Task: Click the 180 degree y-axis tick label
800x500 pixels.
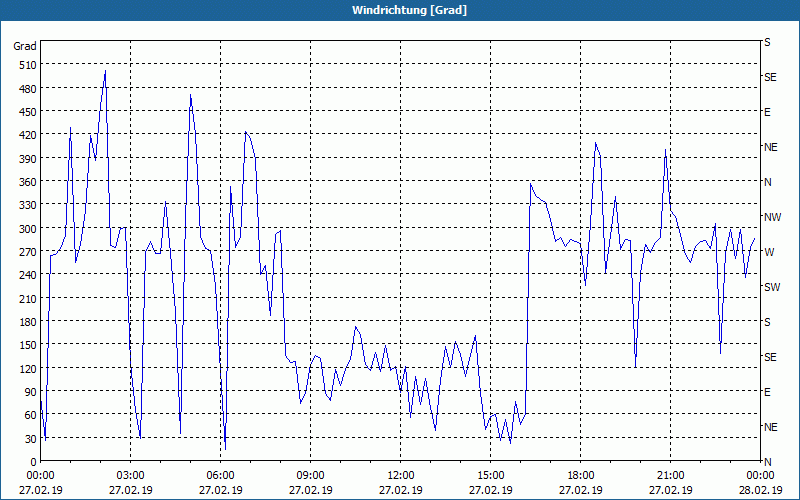Action: tap(26, 322)
